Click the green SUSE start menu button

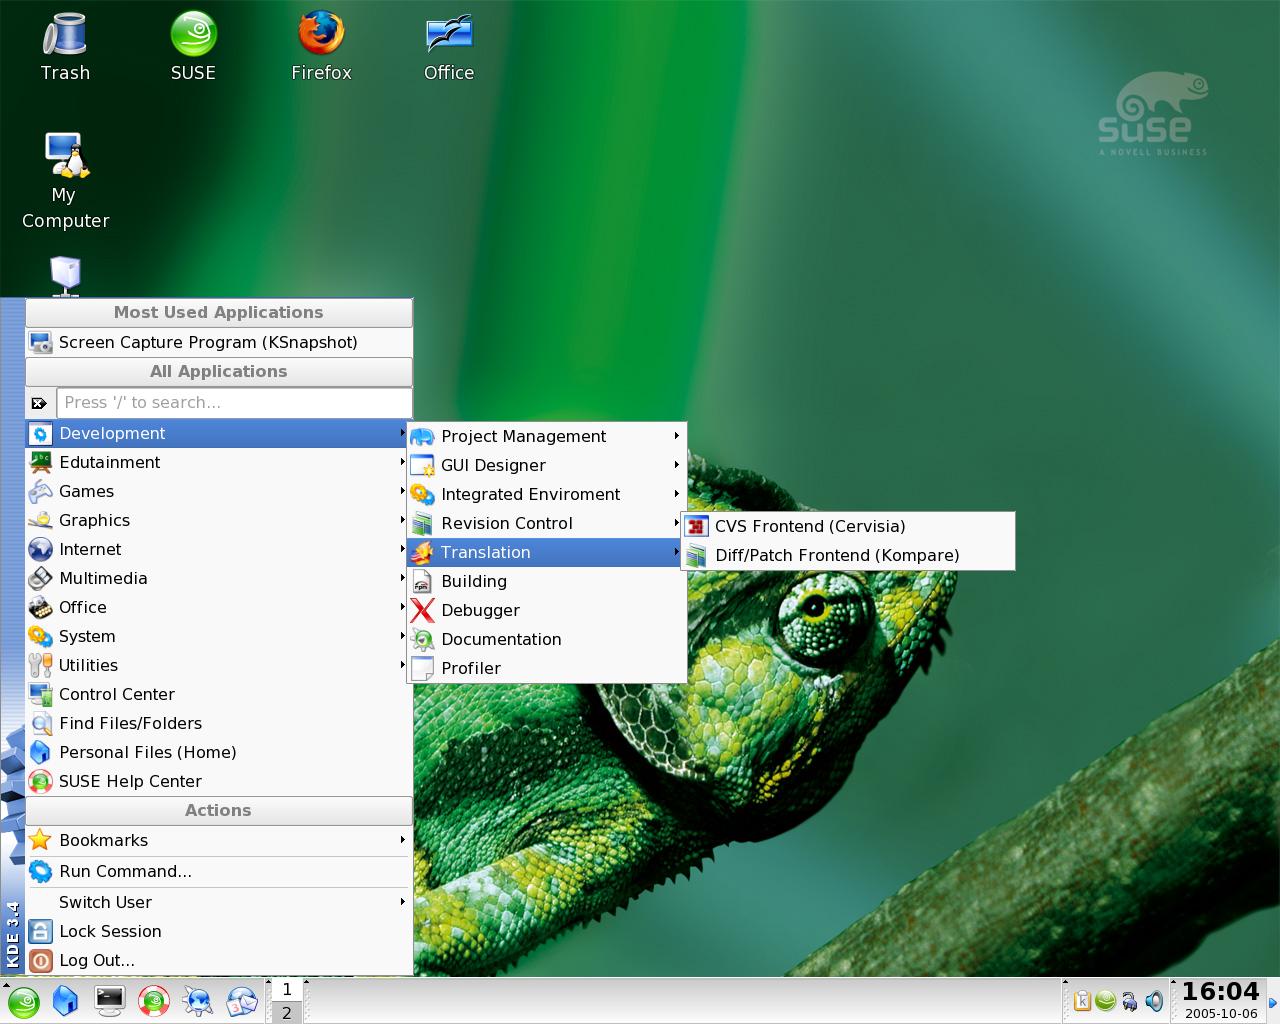(23, 1001)
